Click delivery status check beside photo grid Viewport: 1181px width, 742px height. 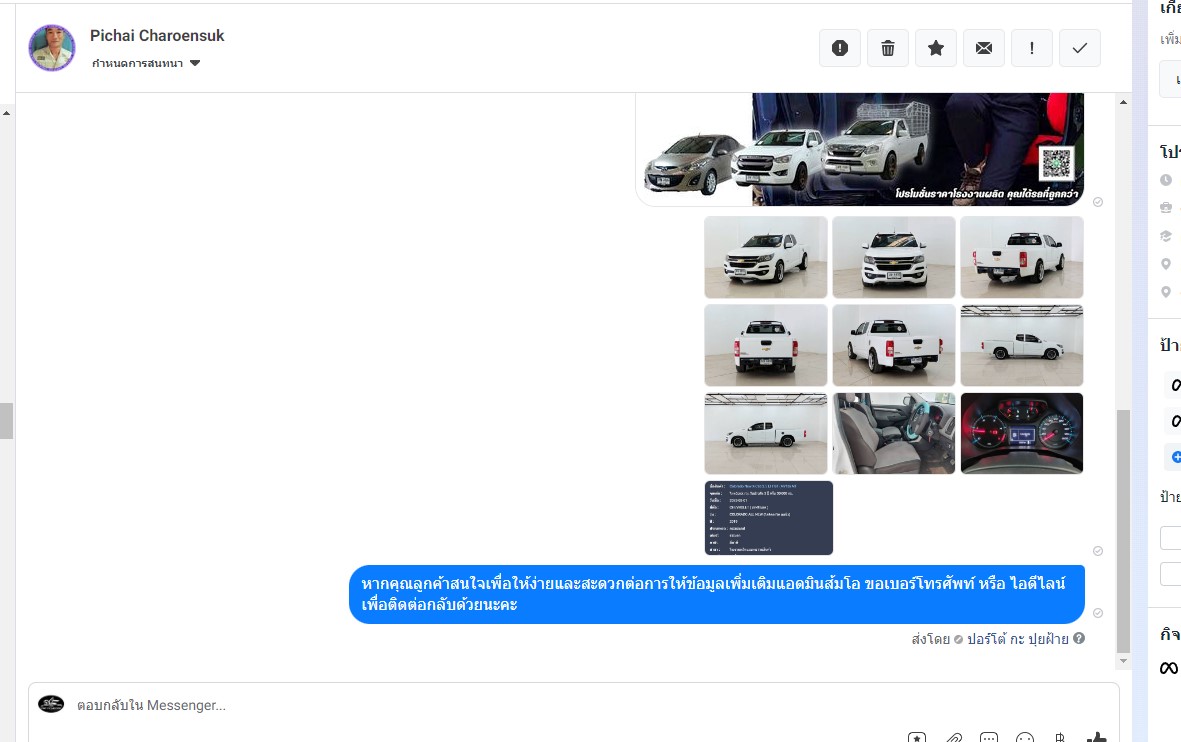(1098, 551)
